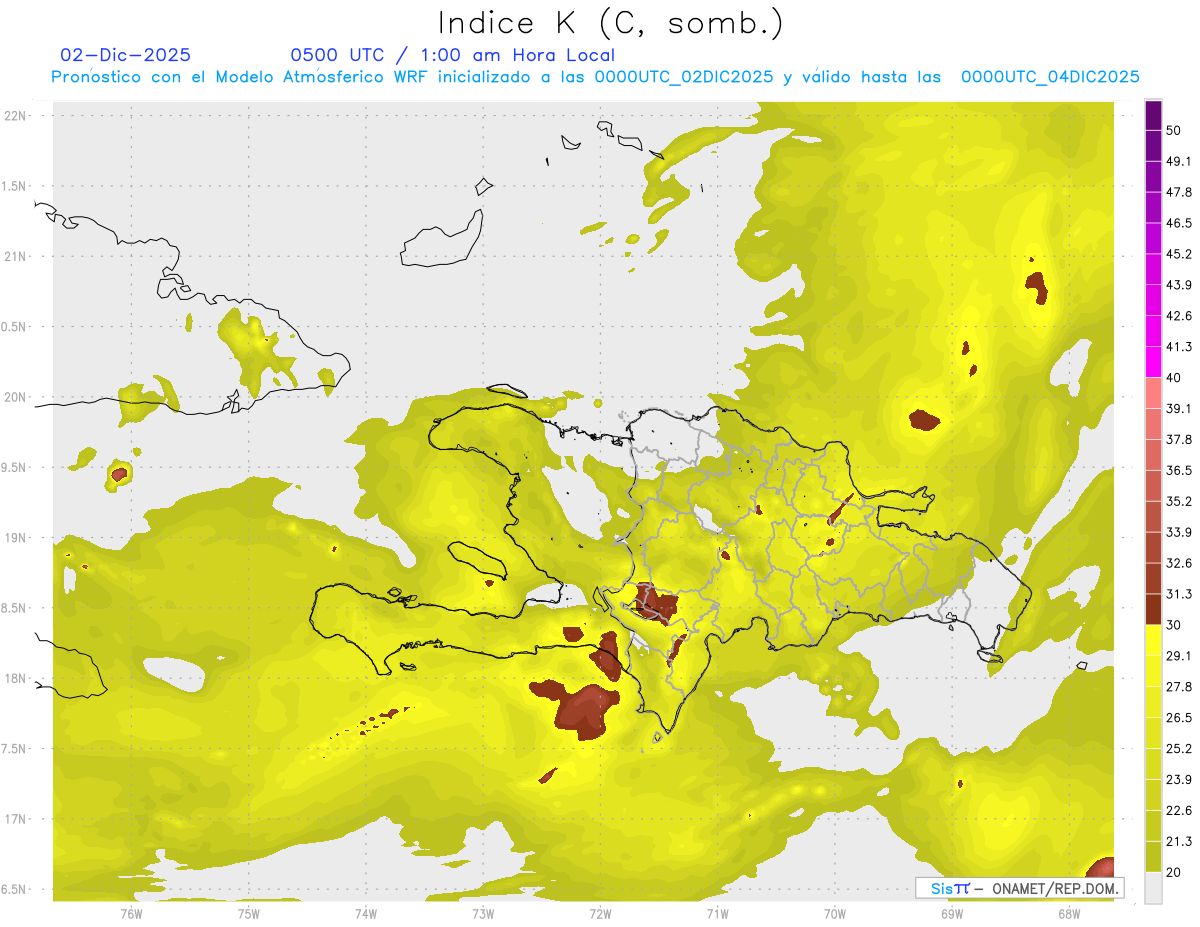Click the longitude label '69W'
1200x927 pixels.
pyautogui.click(x=952, y=913)
